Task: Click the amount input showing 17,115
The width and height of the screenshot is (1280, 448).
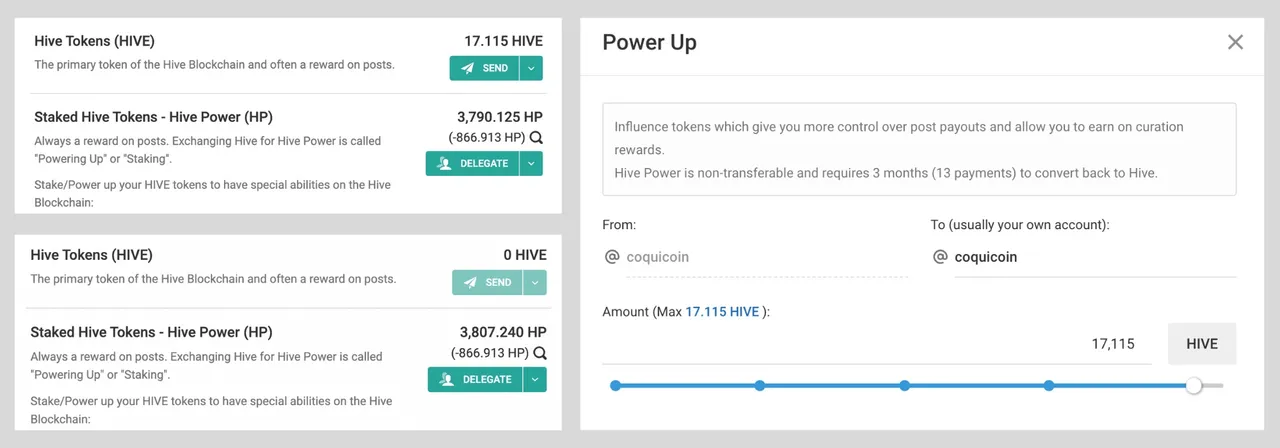Action: pyautogui.click(x=877, y=344)
